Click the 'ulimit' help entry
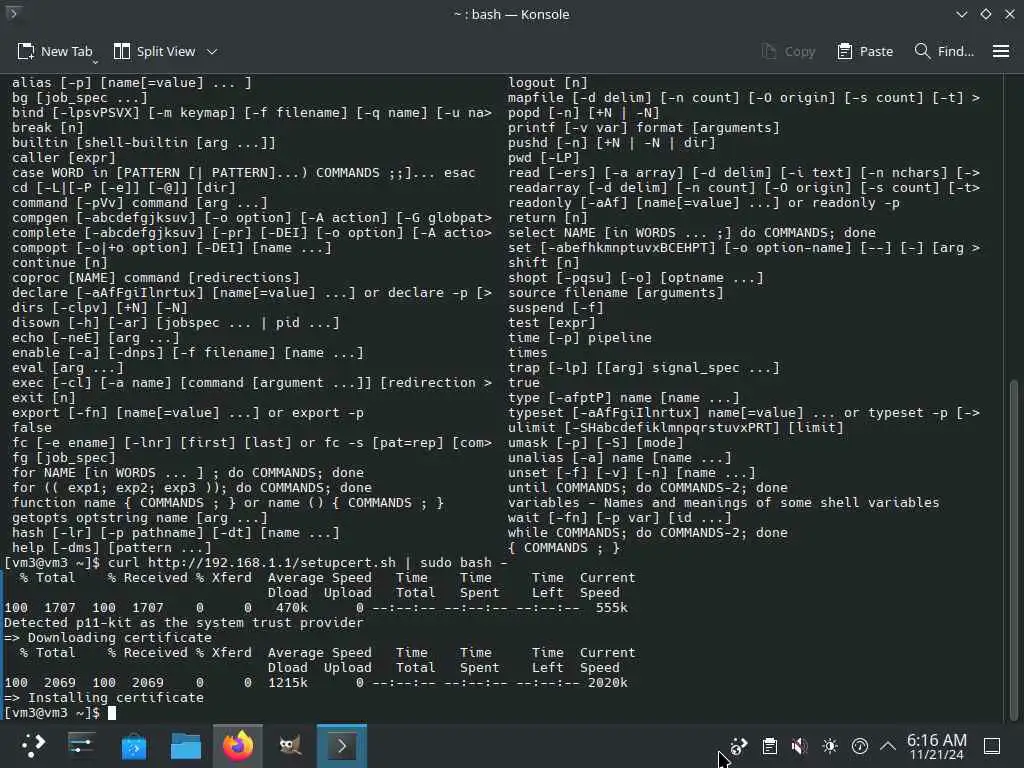The height and width of the screenshot is (768, 1024). point(676,427)
